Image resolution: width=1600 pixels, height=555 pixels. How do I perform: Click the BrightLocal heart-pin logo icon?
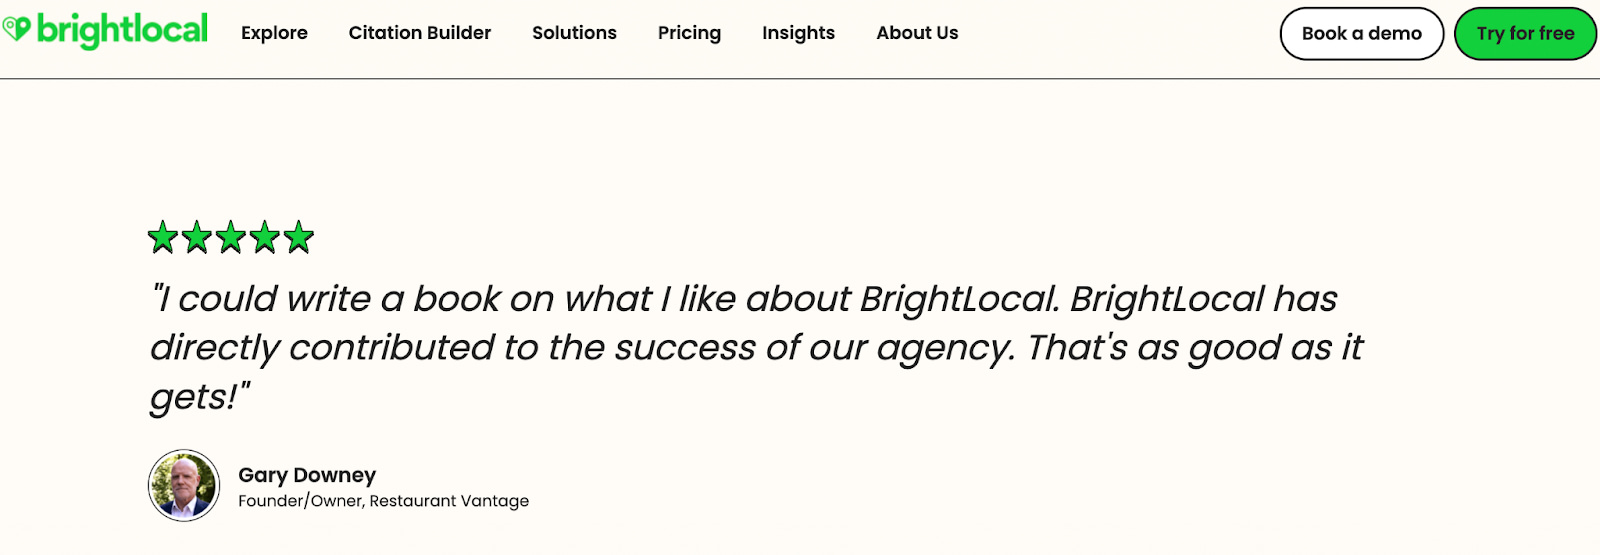pyautogui.click(x=16, y=28)
